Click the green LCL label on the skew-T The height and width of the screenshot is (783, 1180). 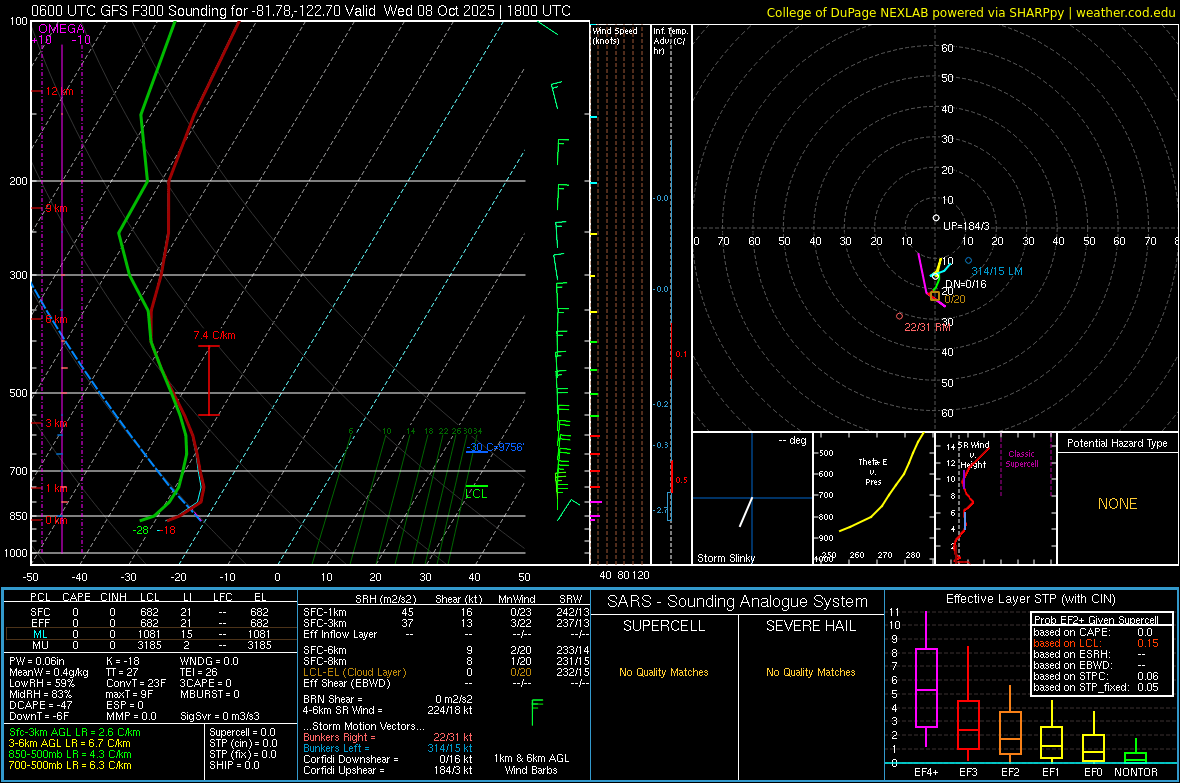476,494
